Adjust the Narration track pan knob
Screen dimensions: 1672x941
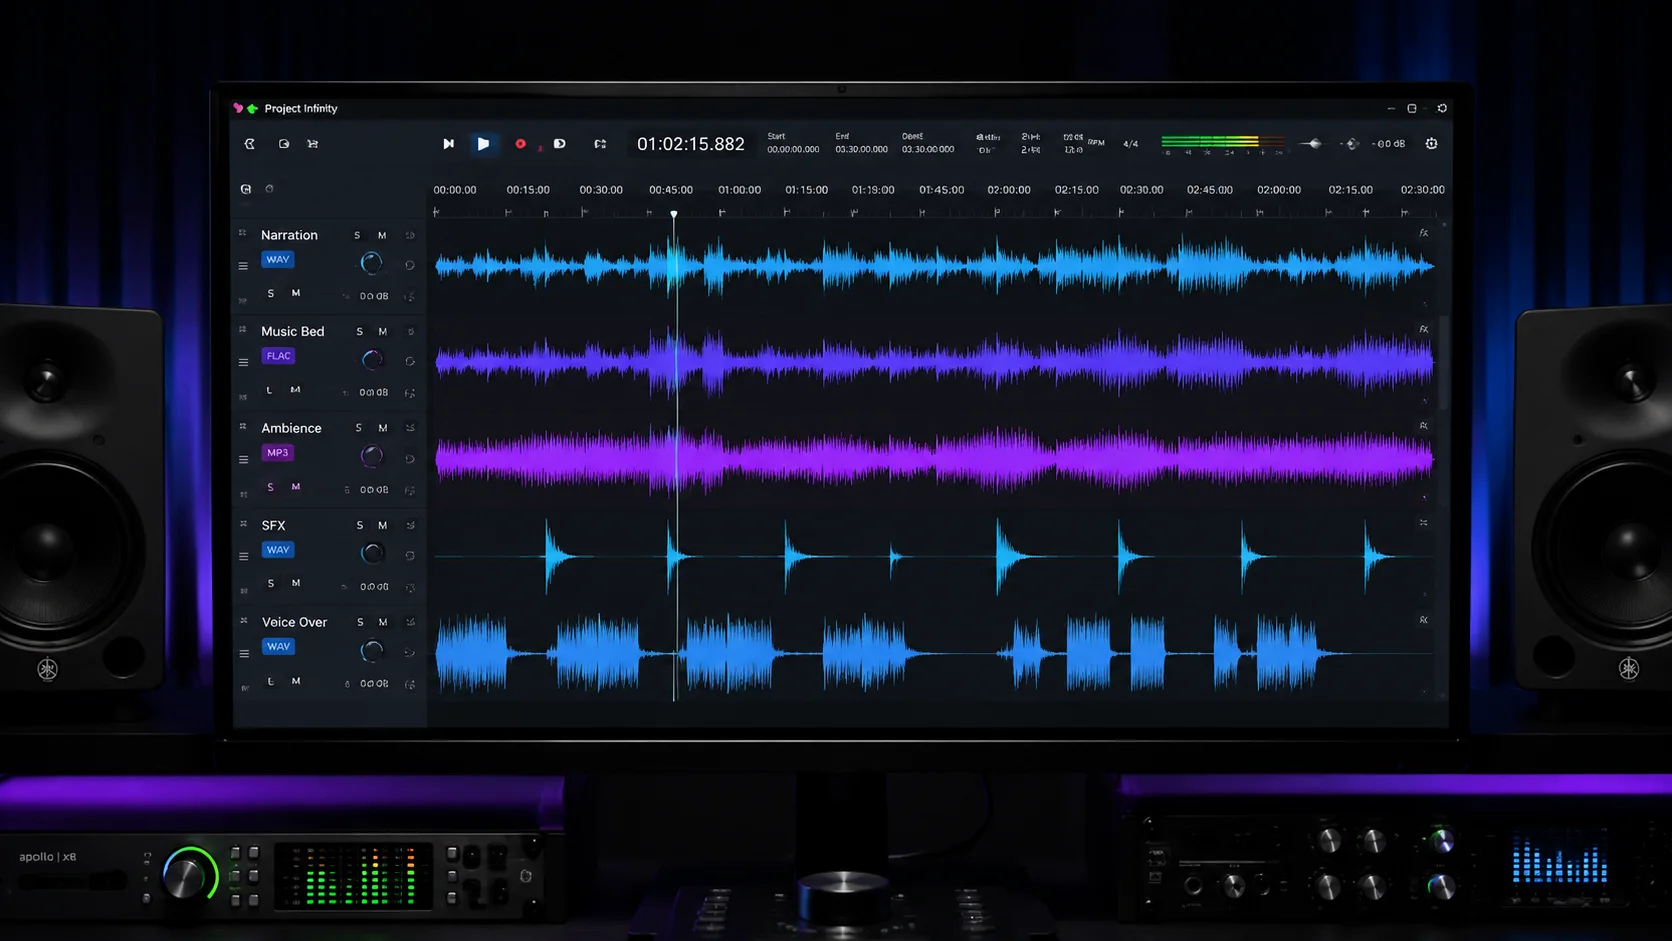pyautogui.click(x=371, y=263)
